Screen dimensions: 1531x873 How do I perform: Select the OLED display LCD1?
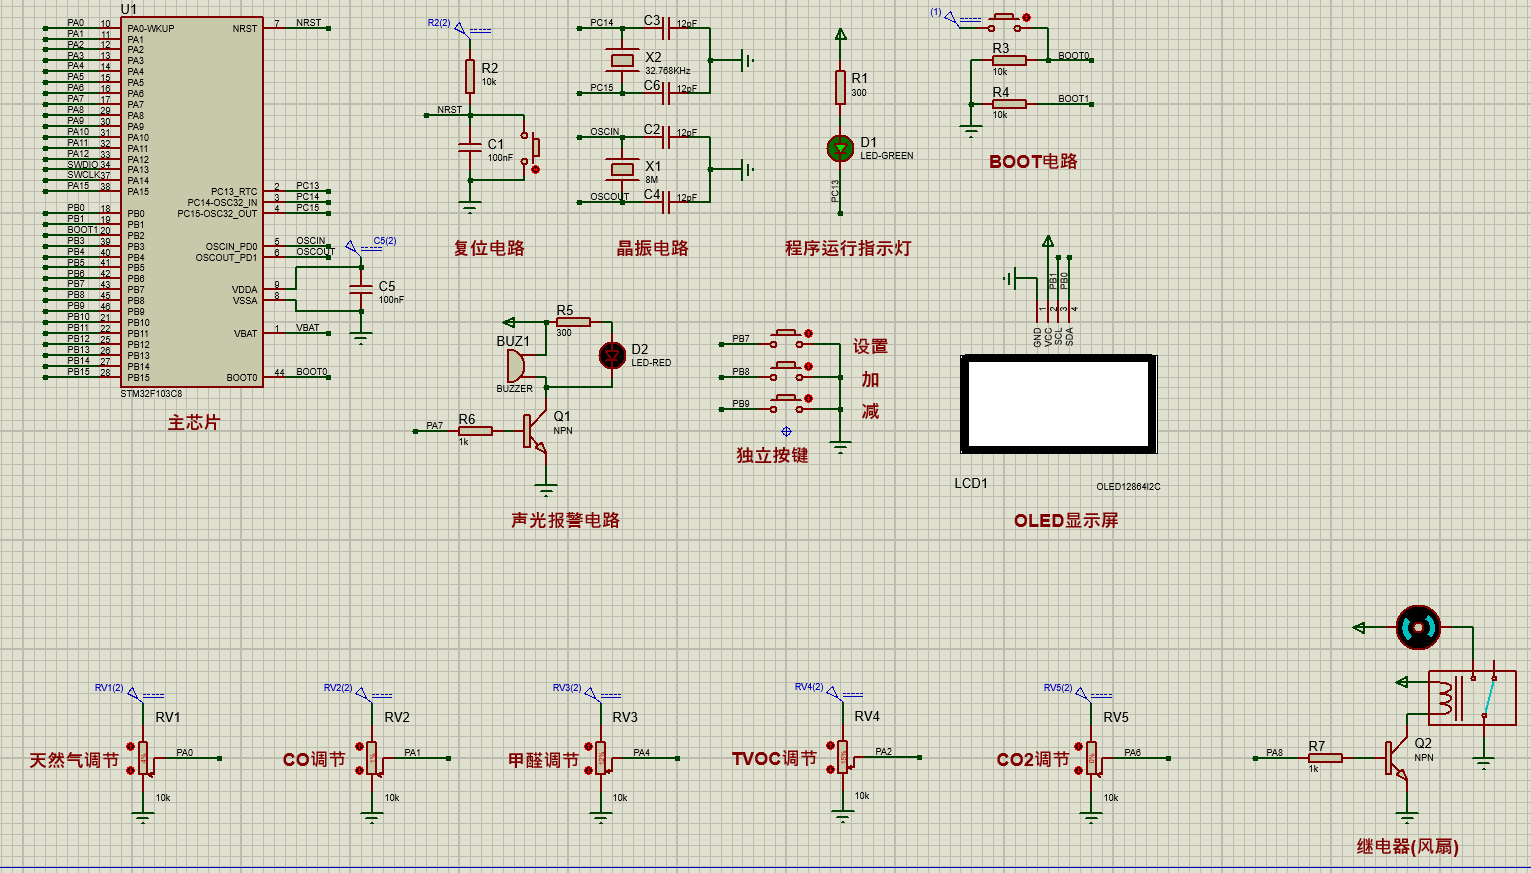pyautogui.click(x=1059, y=403)
